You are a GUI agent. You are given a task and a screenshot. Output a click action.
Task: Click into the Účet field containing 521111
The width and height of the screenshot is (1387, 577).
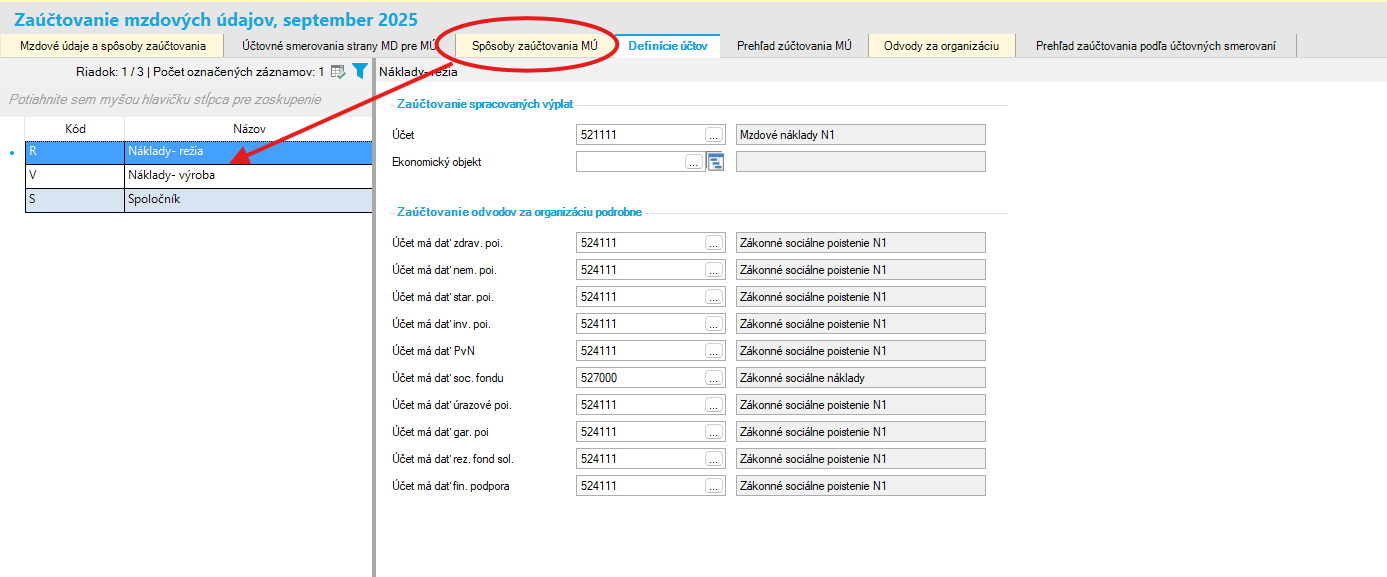638,135
